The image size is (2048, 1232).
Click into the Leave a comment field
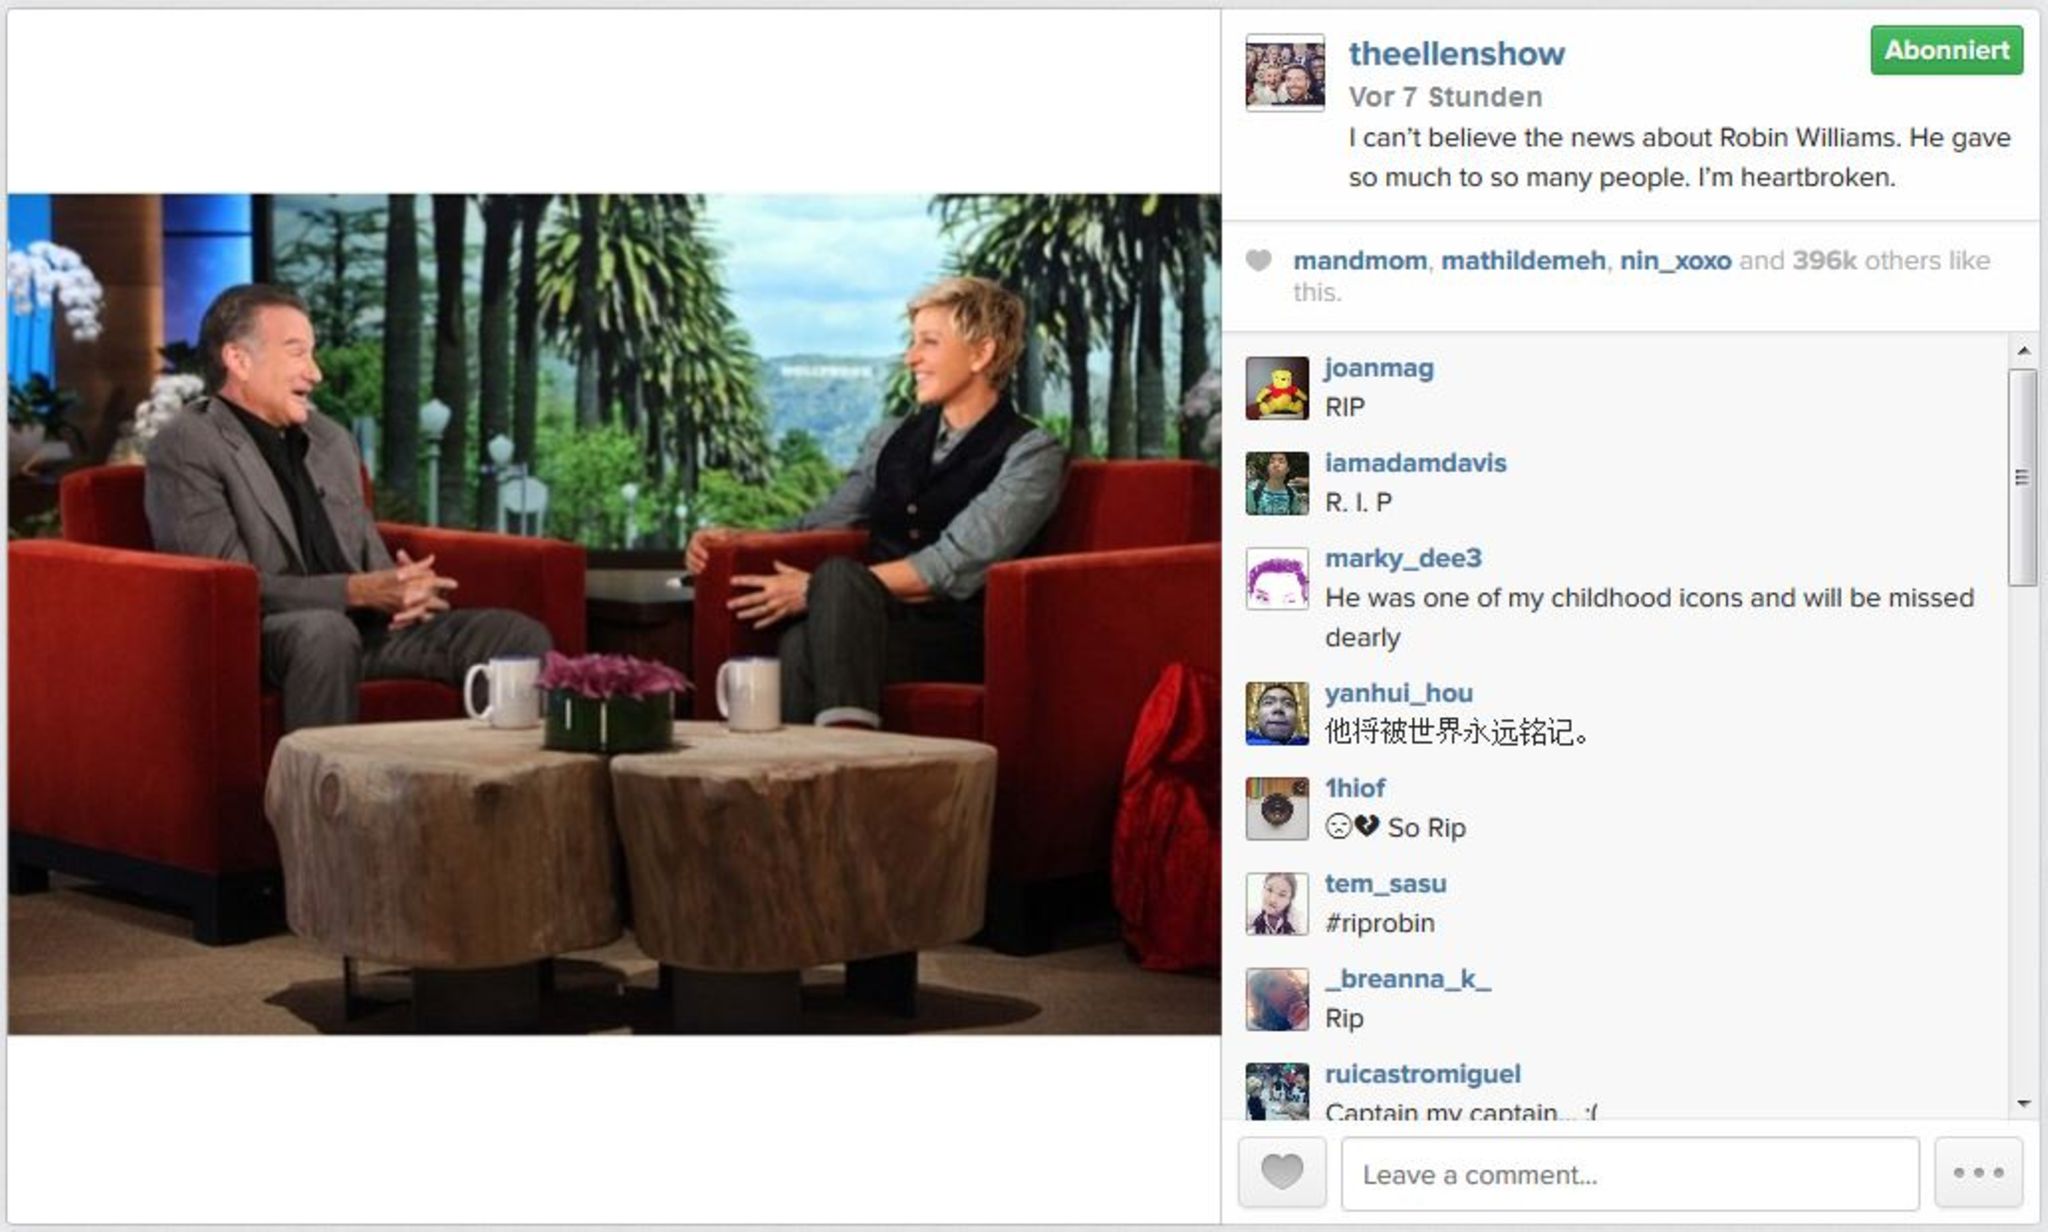click(1630, 1173)
